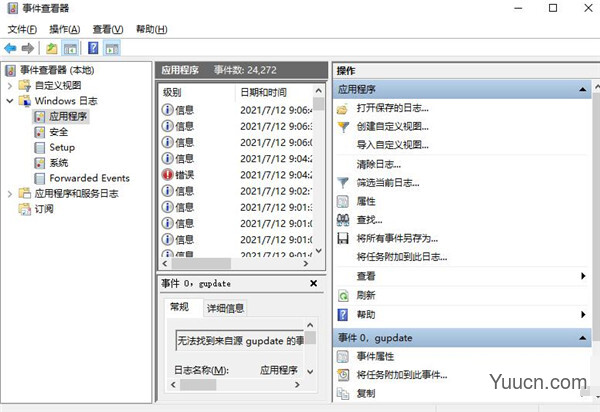The height and width of the screenshot is (412, 600).
Task: Click the 级别 column header
Action: tap(197, 92)
